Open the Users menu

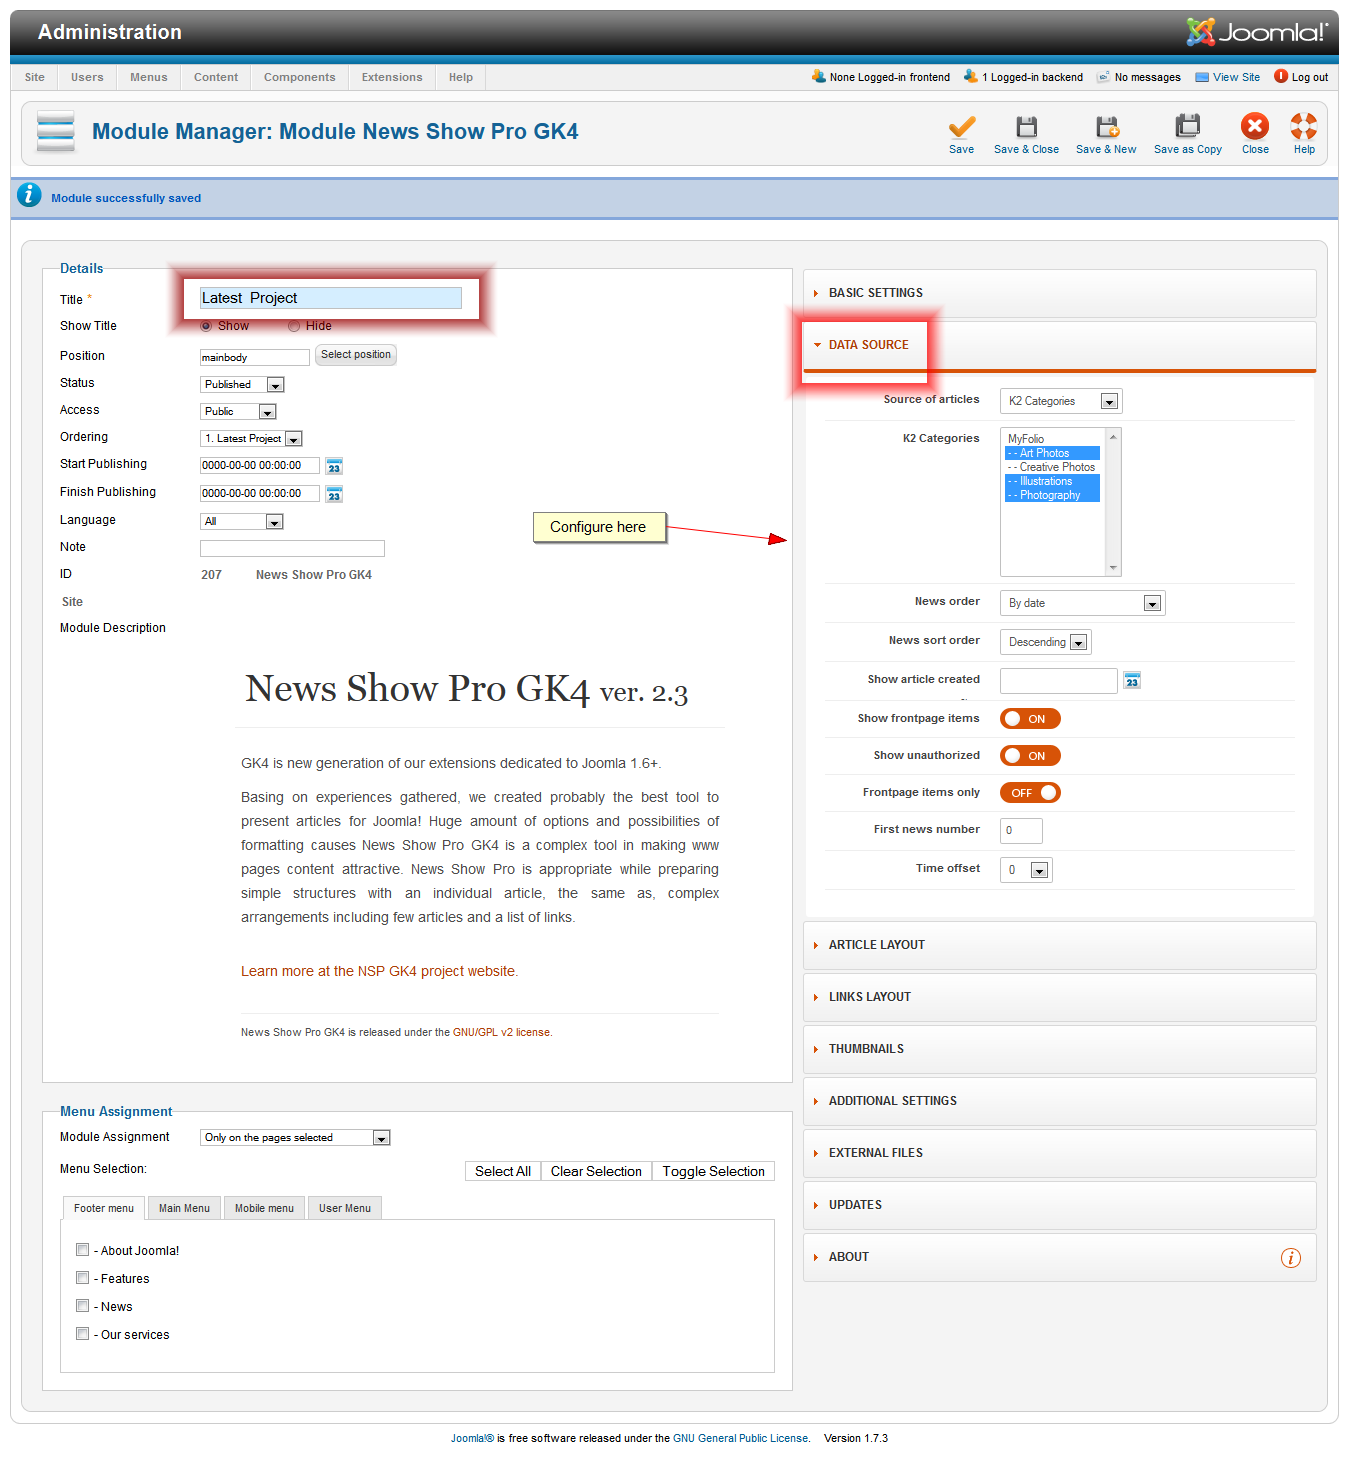pos(87,77)
